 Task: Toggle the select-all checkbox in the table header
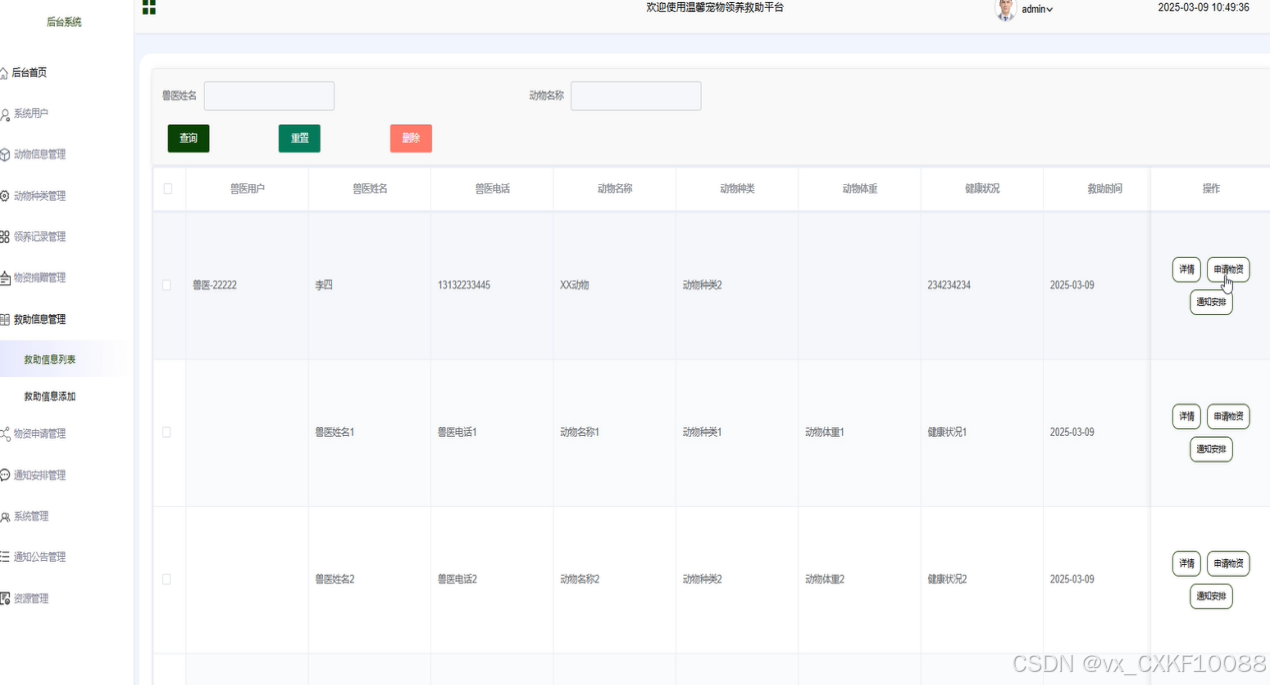(167, 188)
